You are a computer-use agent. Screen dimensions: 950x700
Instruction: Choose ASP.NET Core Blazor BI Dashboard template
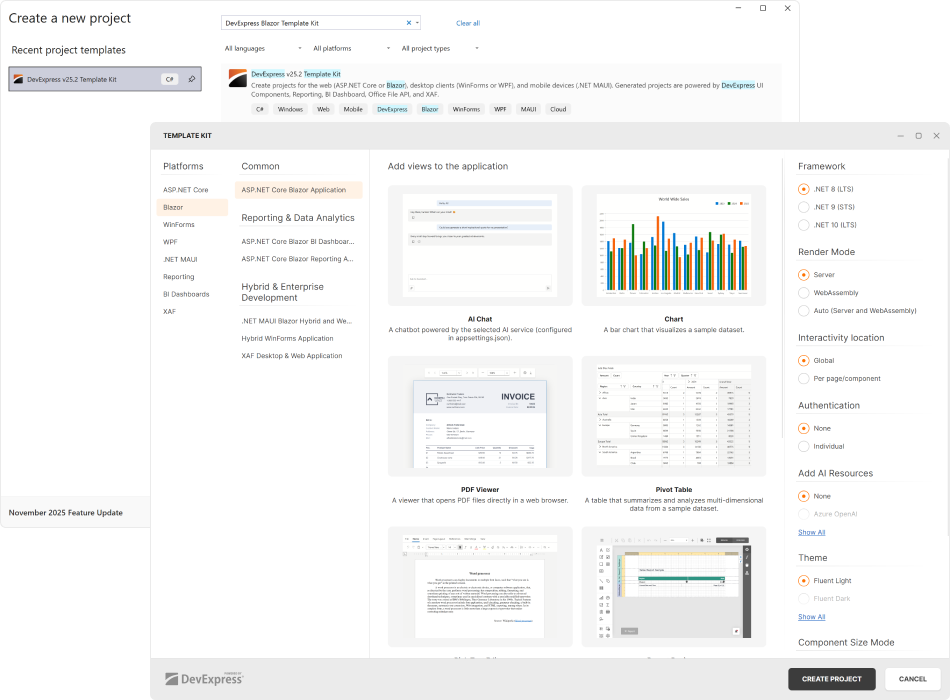[298, 241]
